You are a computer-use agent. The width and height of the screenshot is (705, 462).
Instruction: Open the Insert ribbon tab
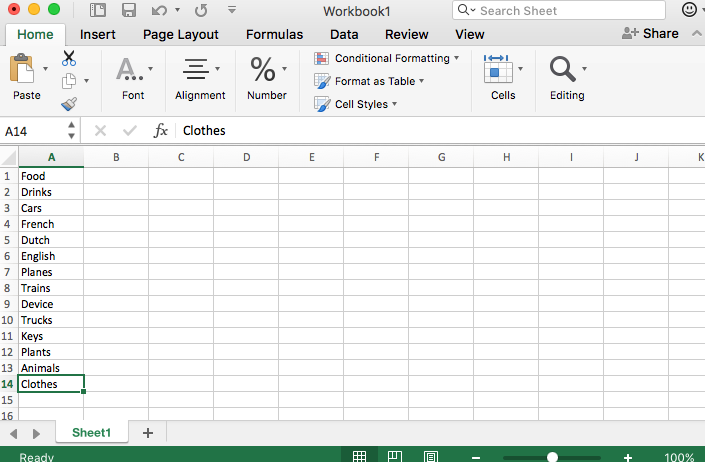[x=98, y=35]
